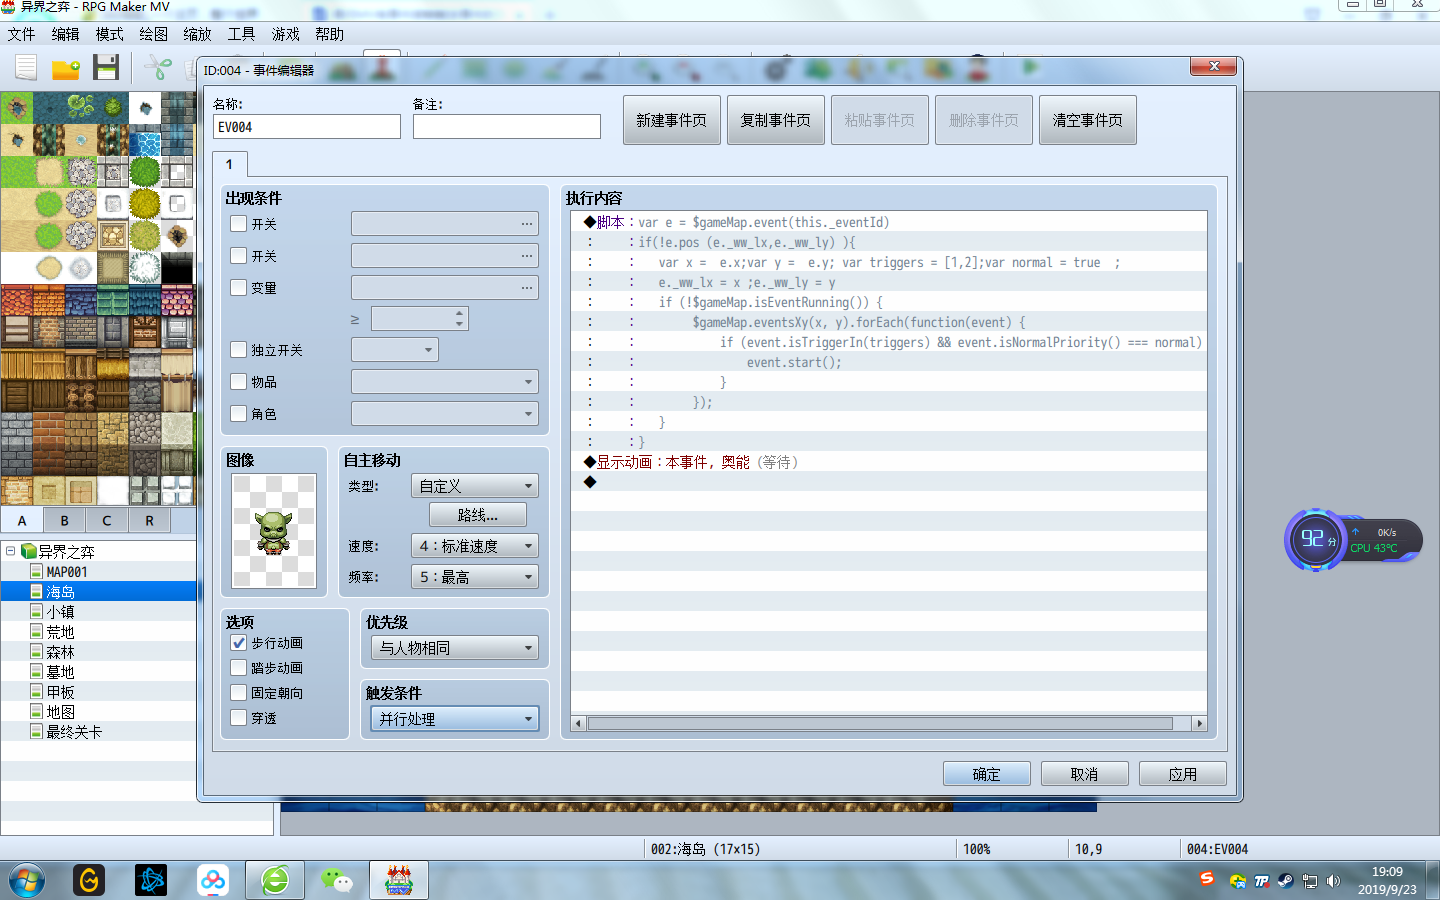Click the Windows Start orb
1440x900 pixels.
(27, 881)
